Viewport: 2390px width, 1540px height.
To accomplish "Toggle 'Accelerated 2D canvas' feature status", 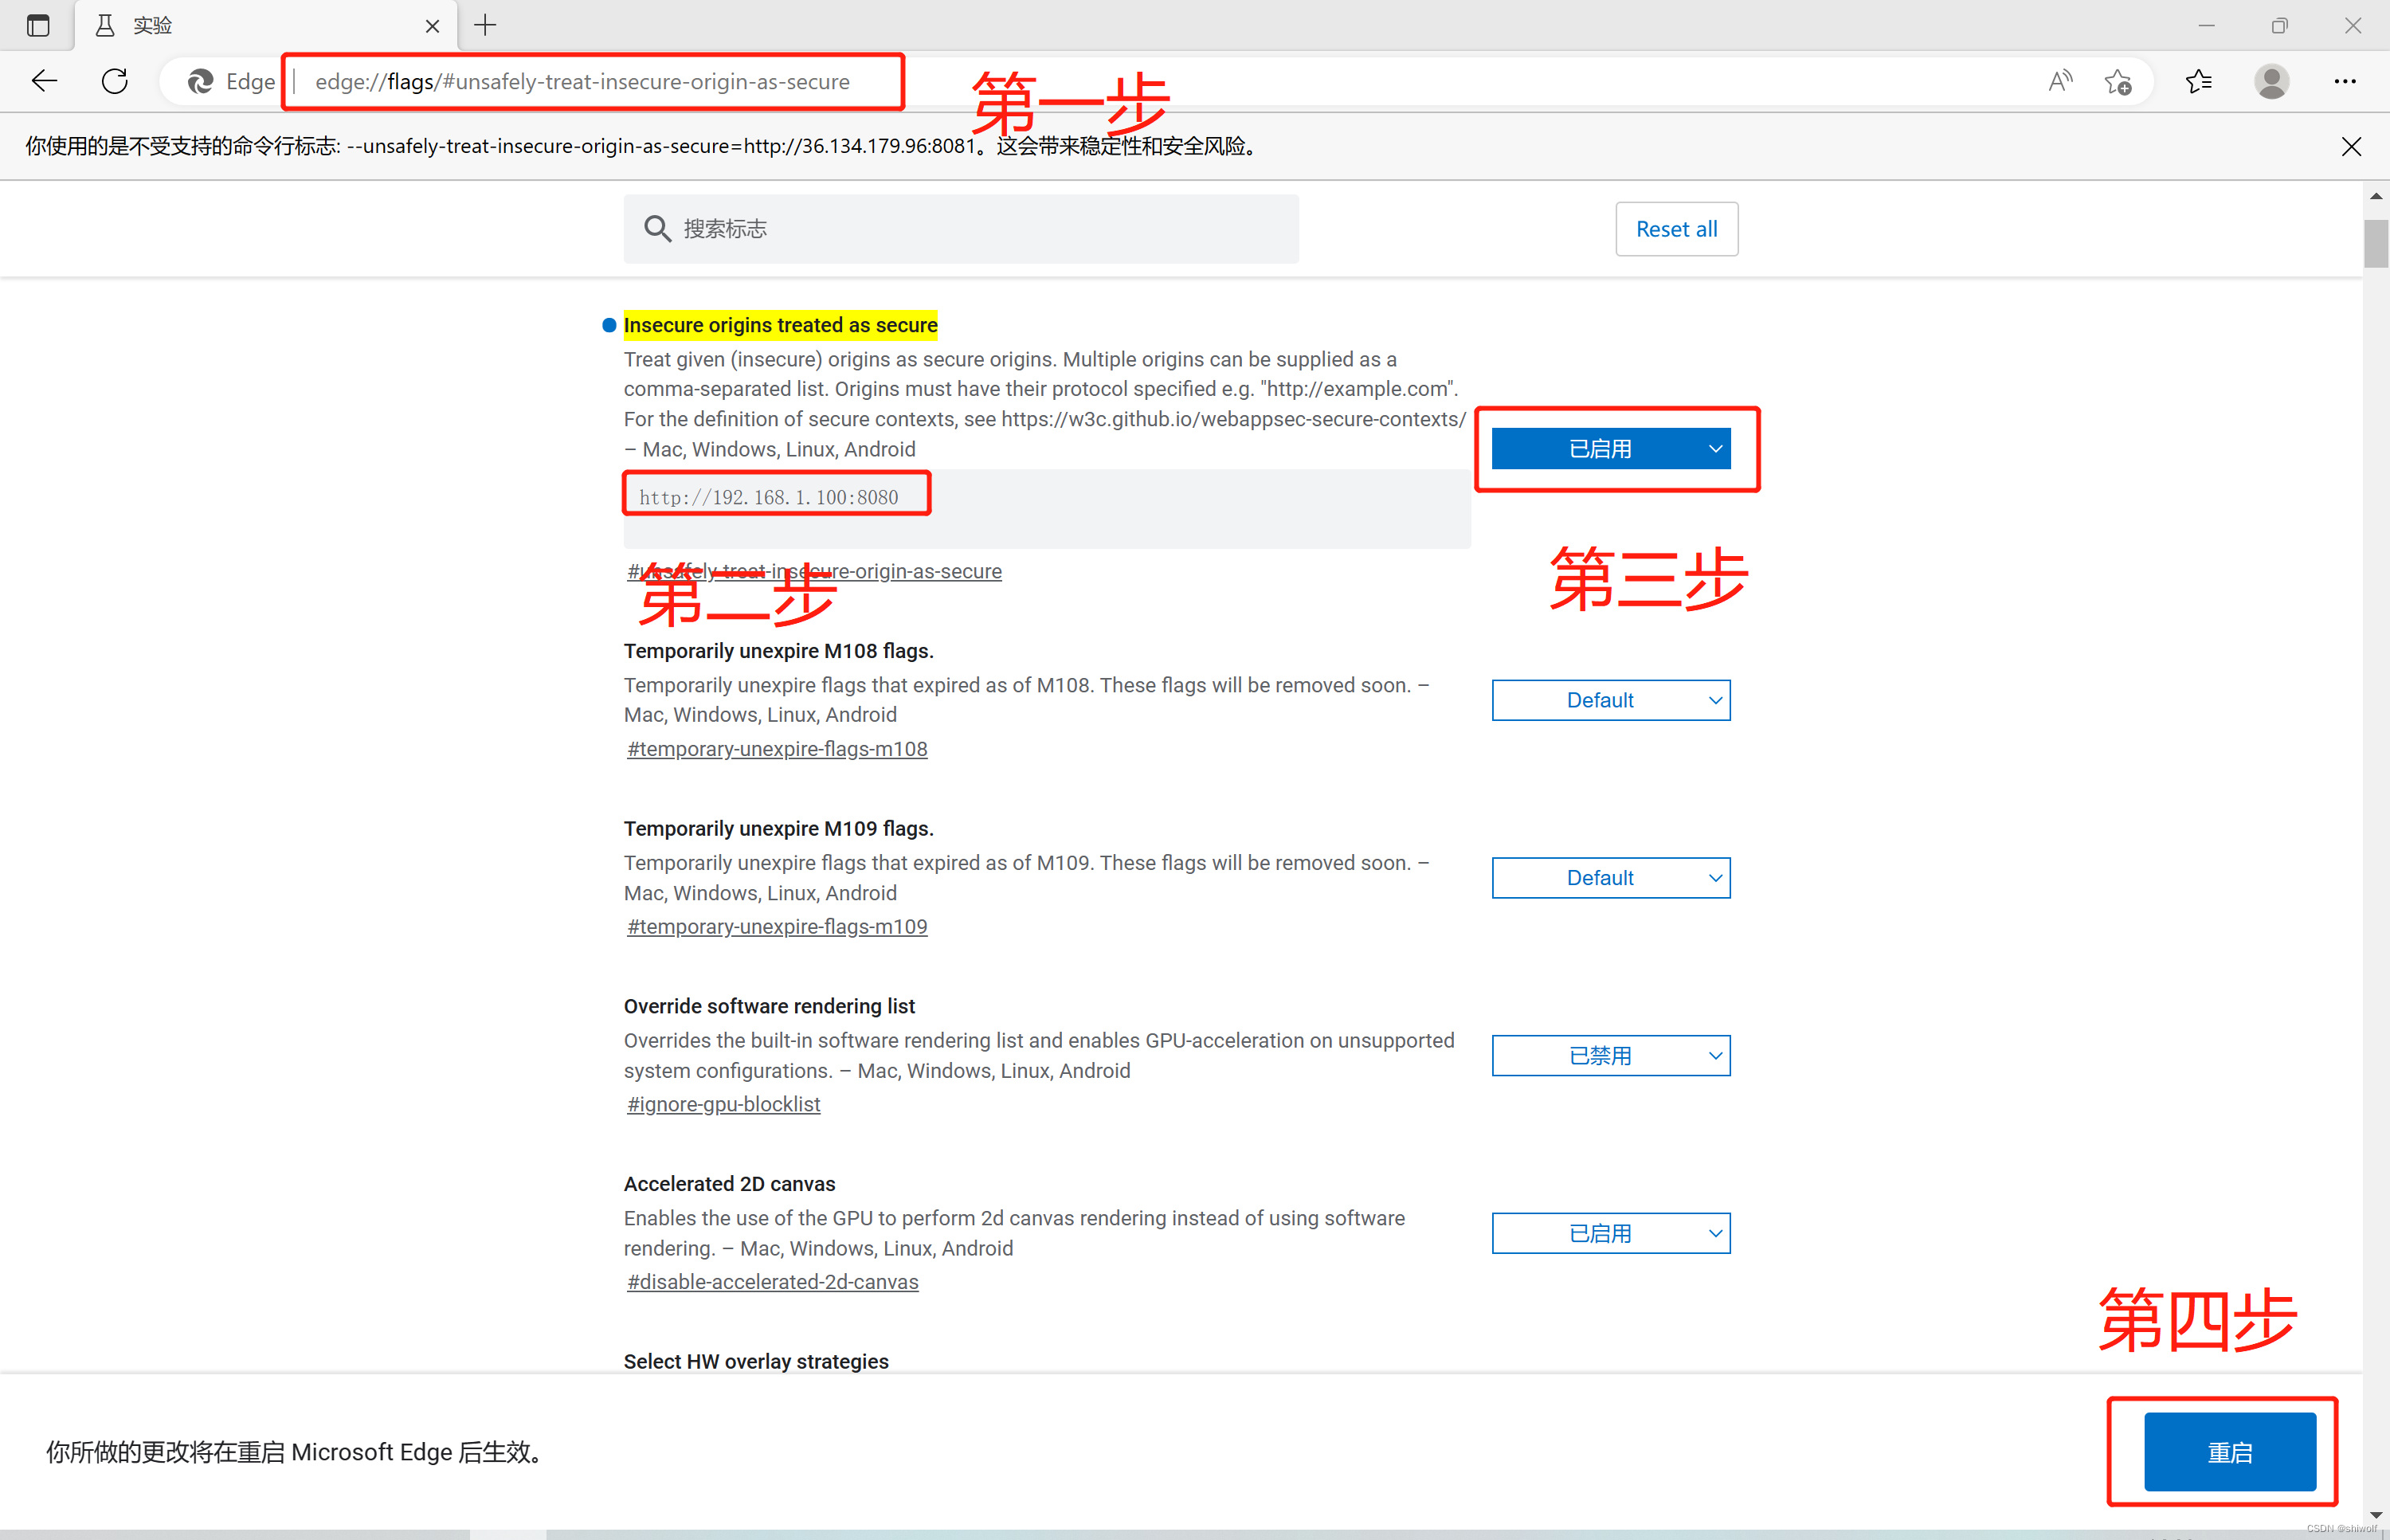I will click(1612, 1233).
